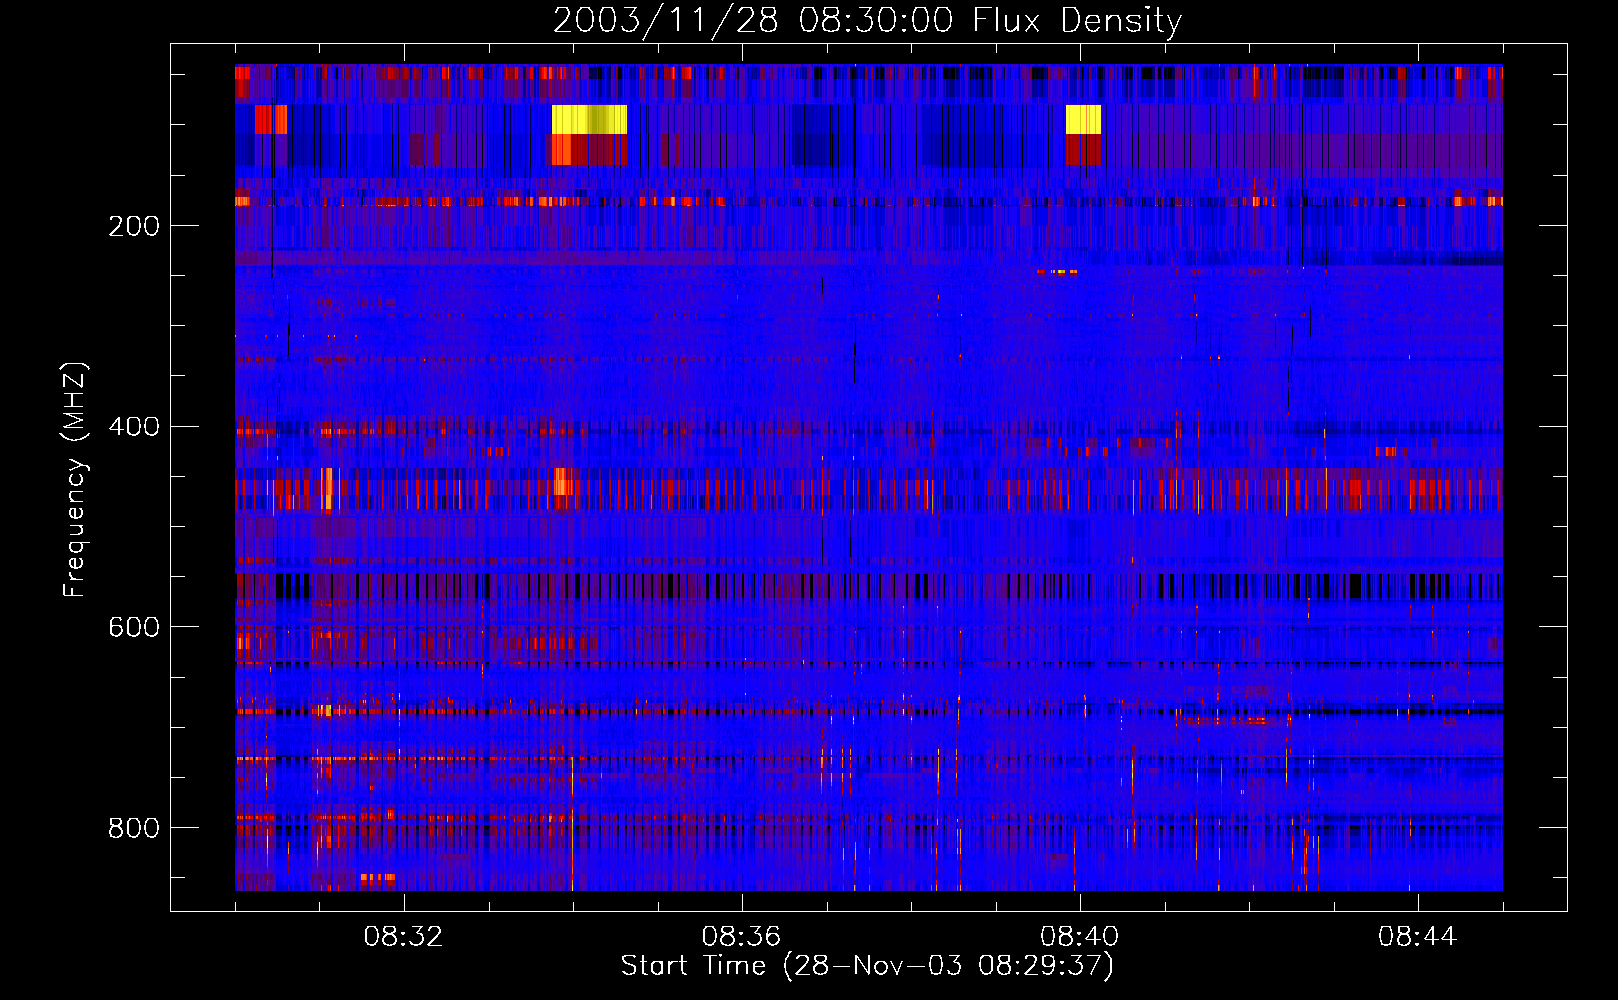The image size is (1618, 1000).
Task: Click the 'Frequency (MHZ)' y-axis label
Action: (x=74, y=480)
